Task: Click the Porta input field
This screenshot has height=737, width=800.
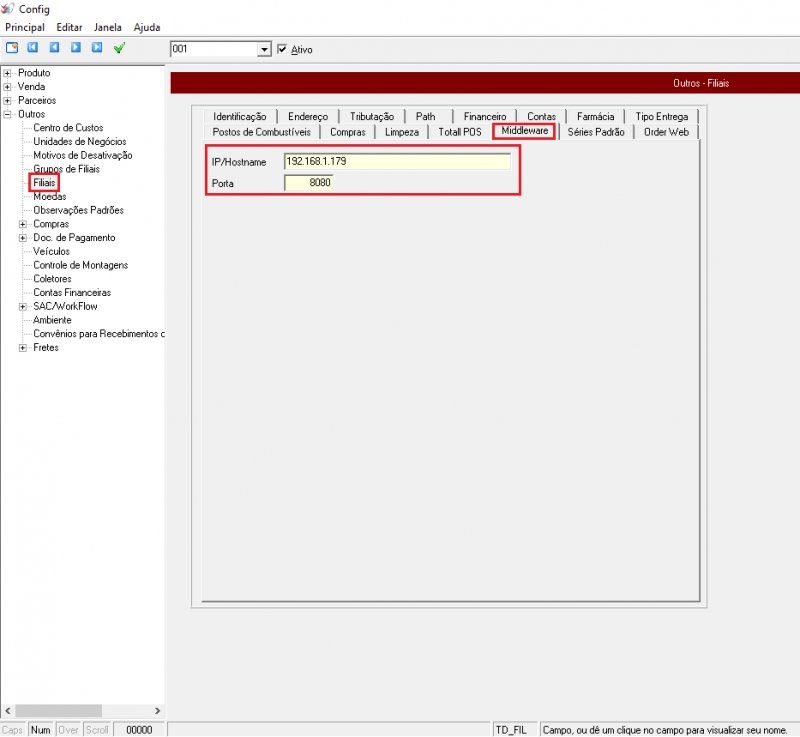Action: (308, 183)
